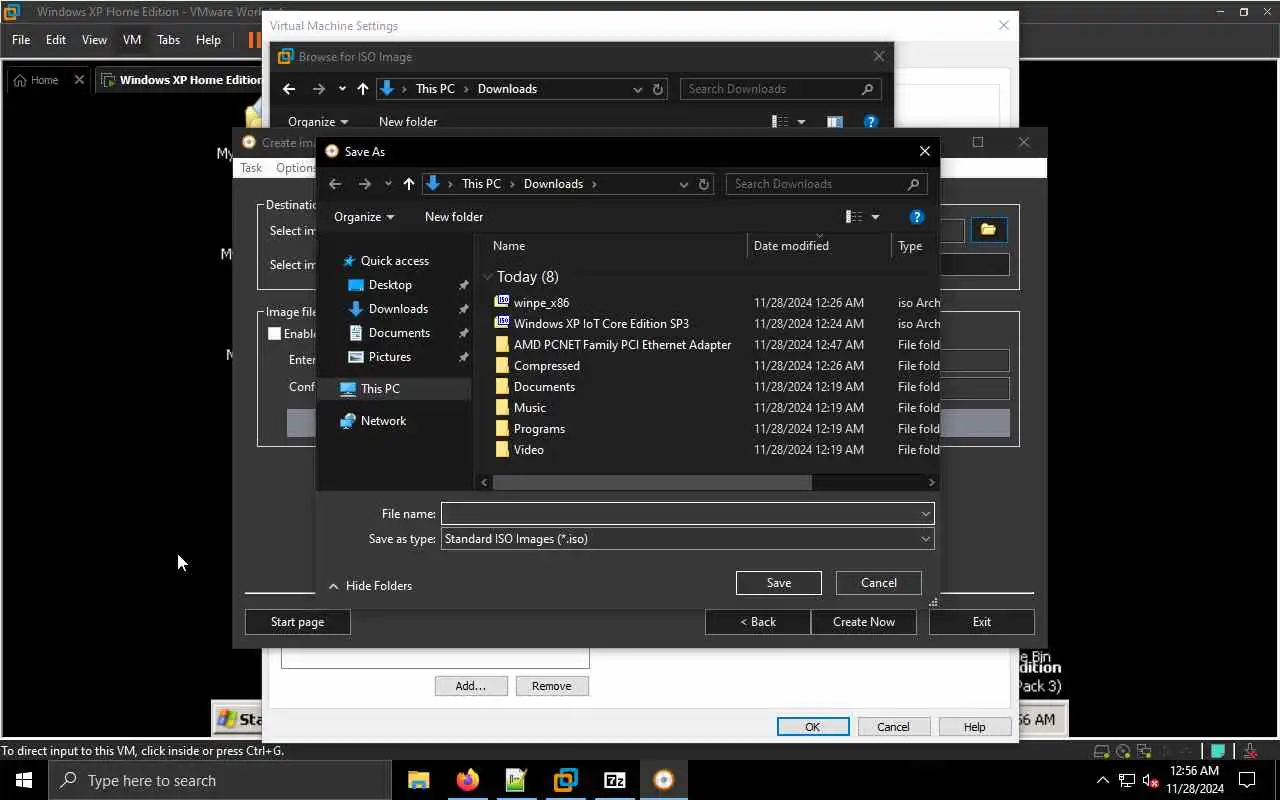
Task: Click help icon in Browse for ISO Image
Action: point(871,122)
